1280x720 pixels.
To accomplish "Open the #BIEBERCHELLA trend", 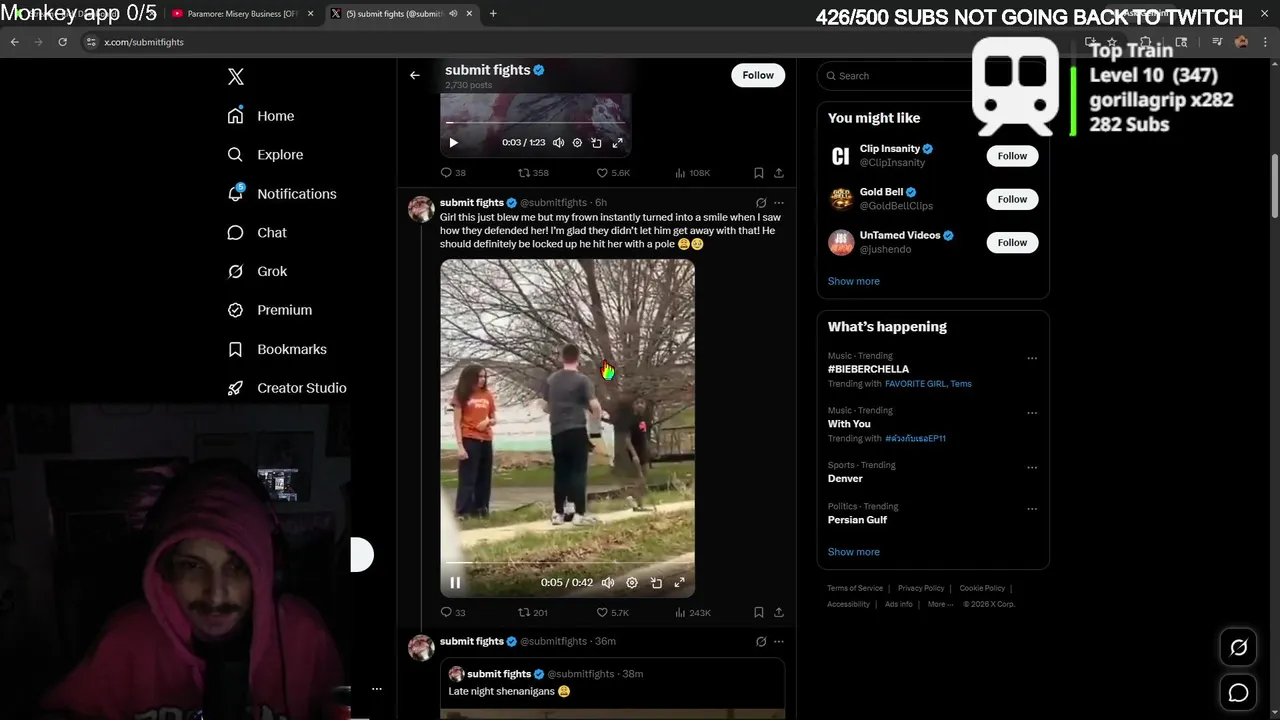I will pos(868,369).
